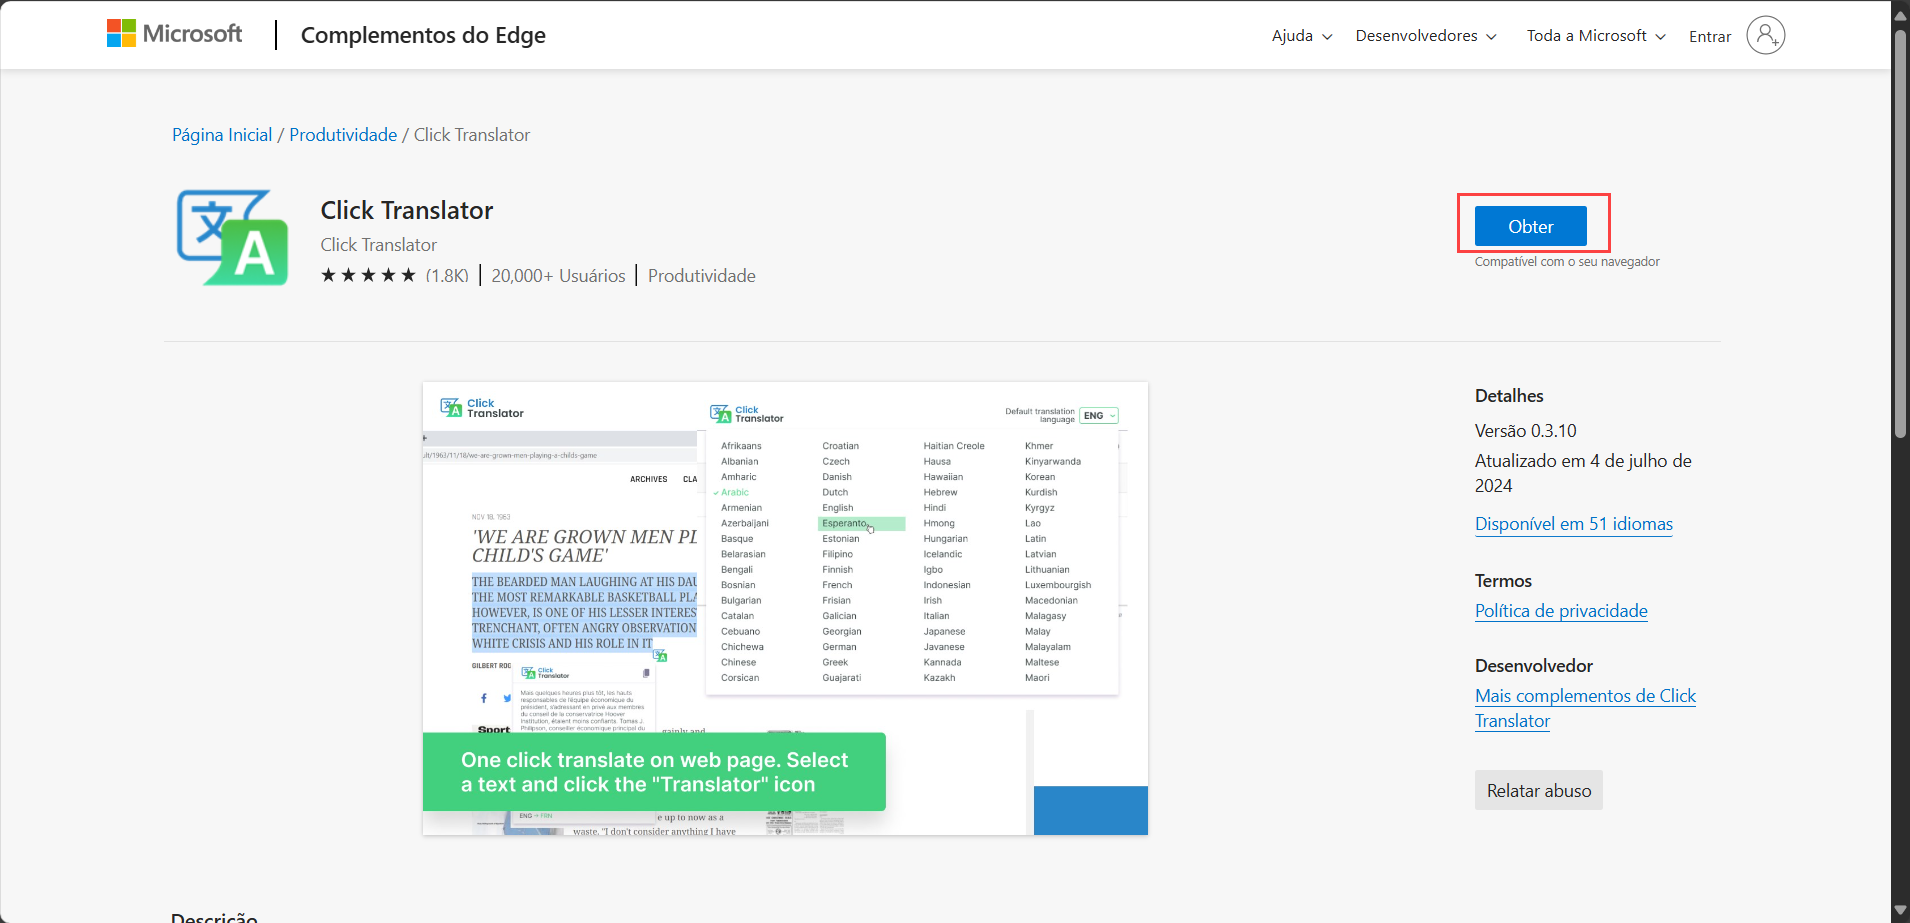
Task: Open the Produtividade category beside user count
Action: tap(702, 276)
